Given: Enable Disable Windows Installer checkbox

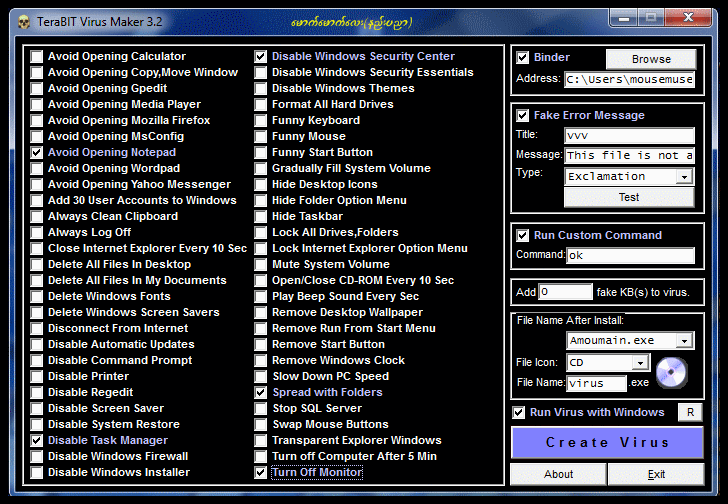Looking at the screenshot, I should 37,472.
